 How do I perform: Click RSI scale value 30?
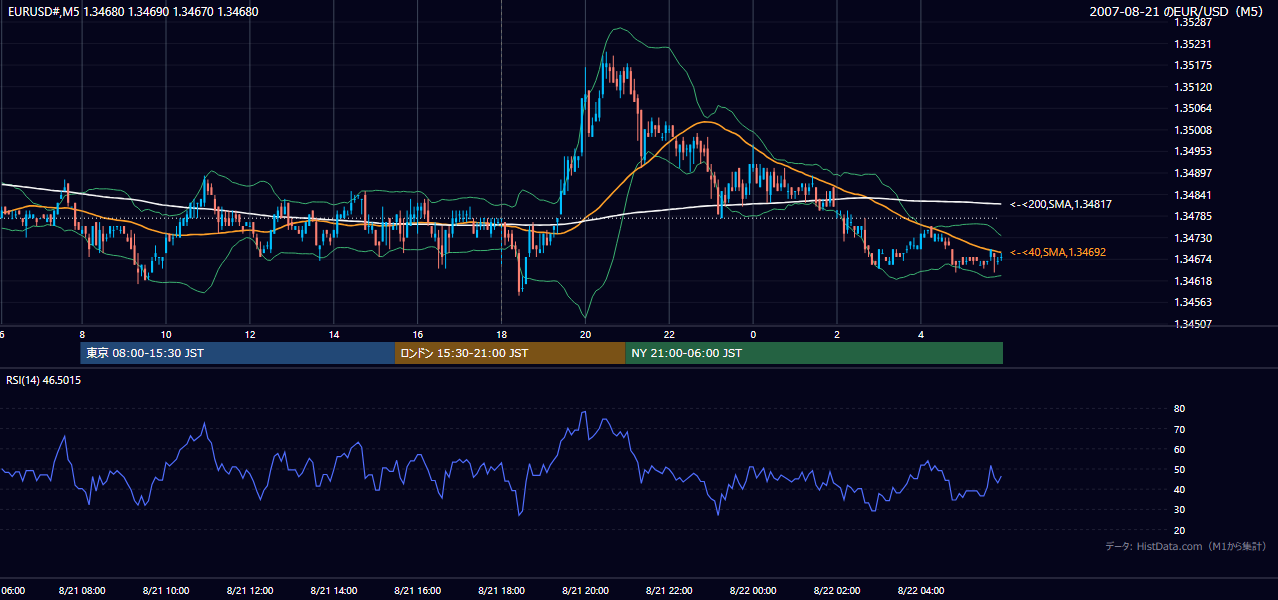click(1179, 510)
